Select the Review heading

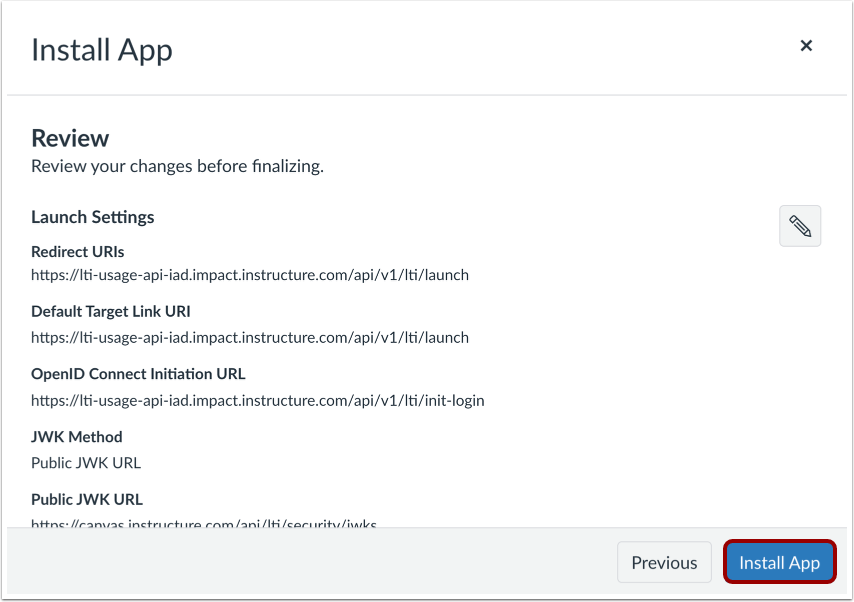tap(70, 138)
